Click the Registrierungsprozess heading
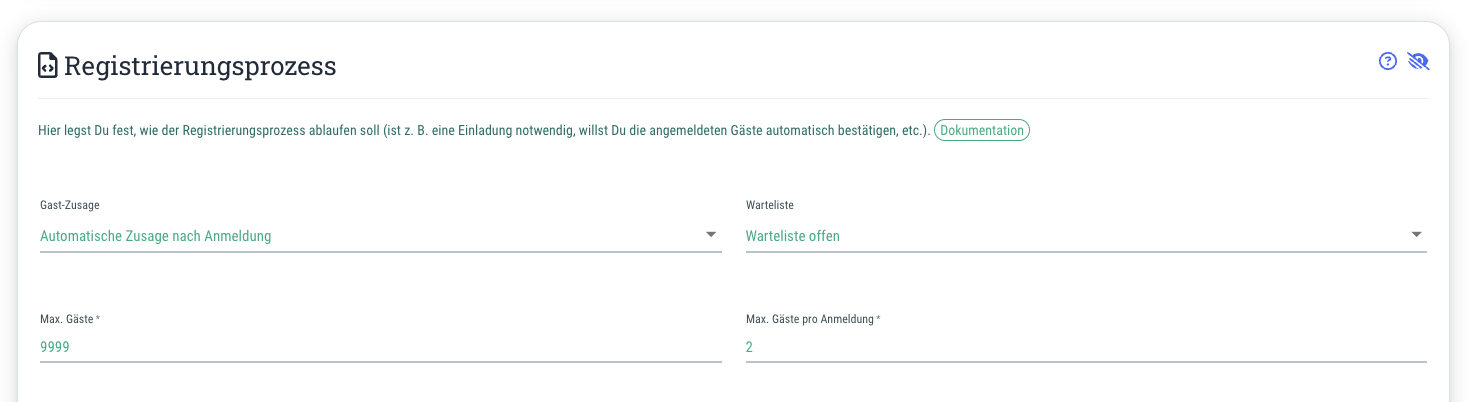The image size is (1469, 402). (200, 67)
